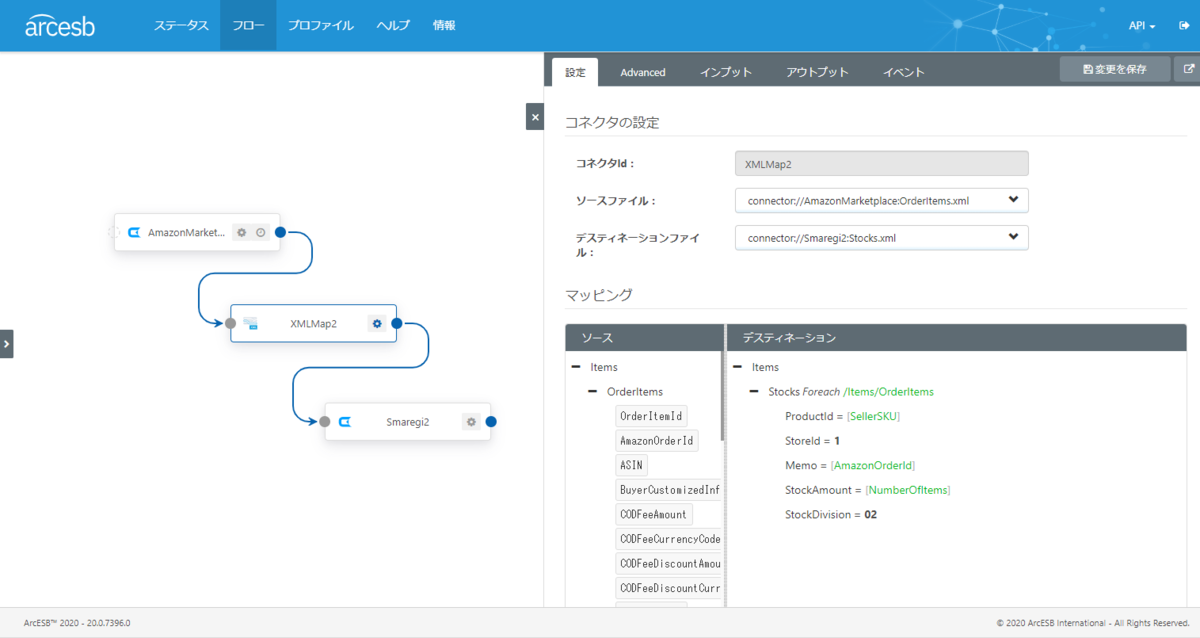Switch to the イベント tab
Viewport: 1200px width, 638px height.
click(903, 72)
